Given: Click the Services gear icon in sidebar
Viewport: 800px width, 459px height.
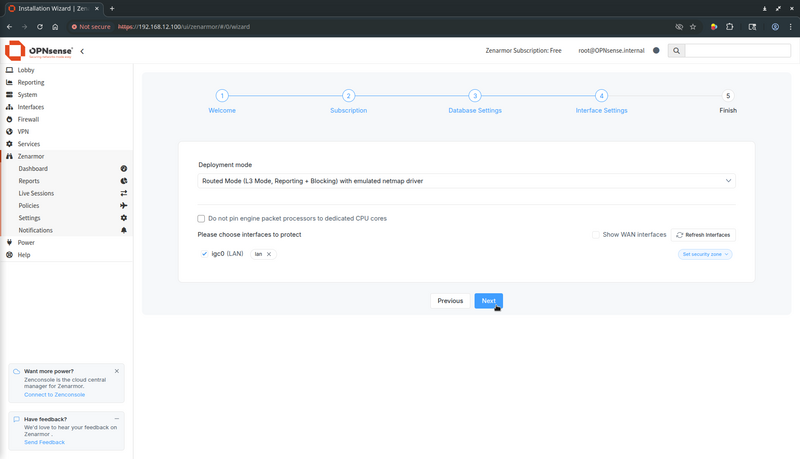Looking at the screenshot, I should click(x=9, y=144).
